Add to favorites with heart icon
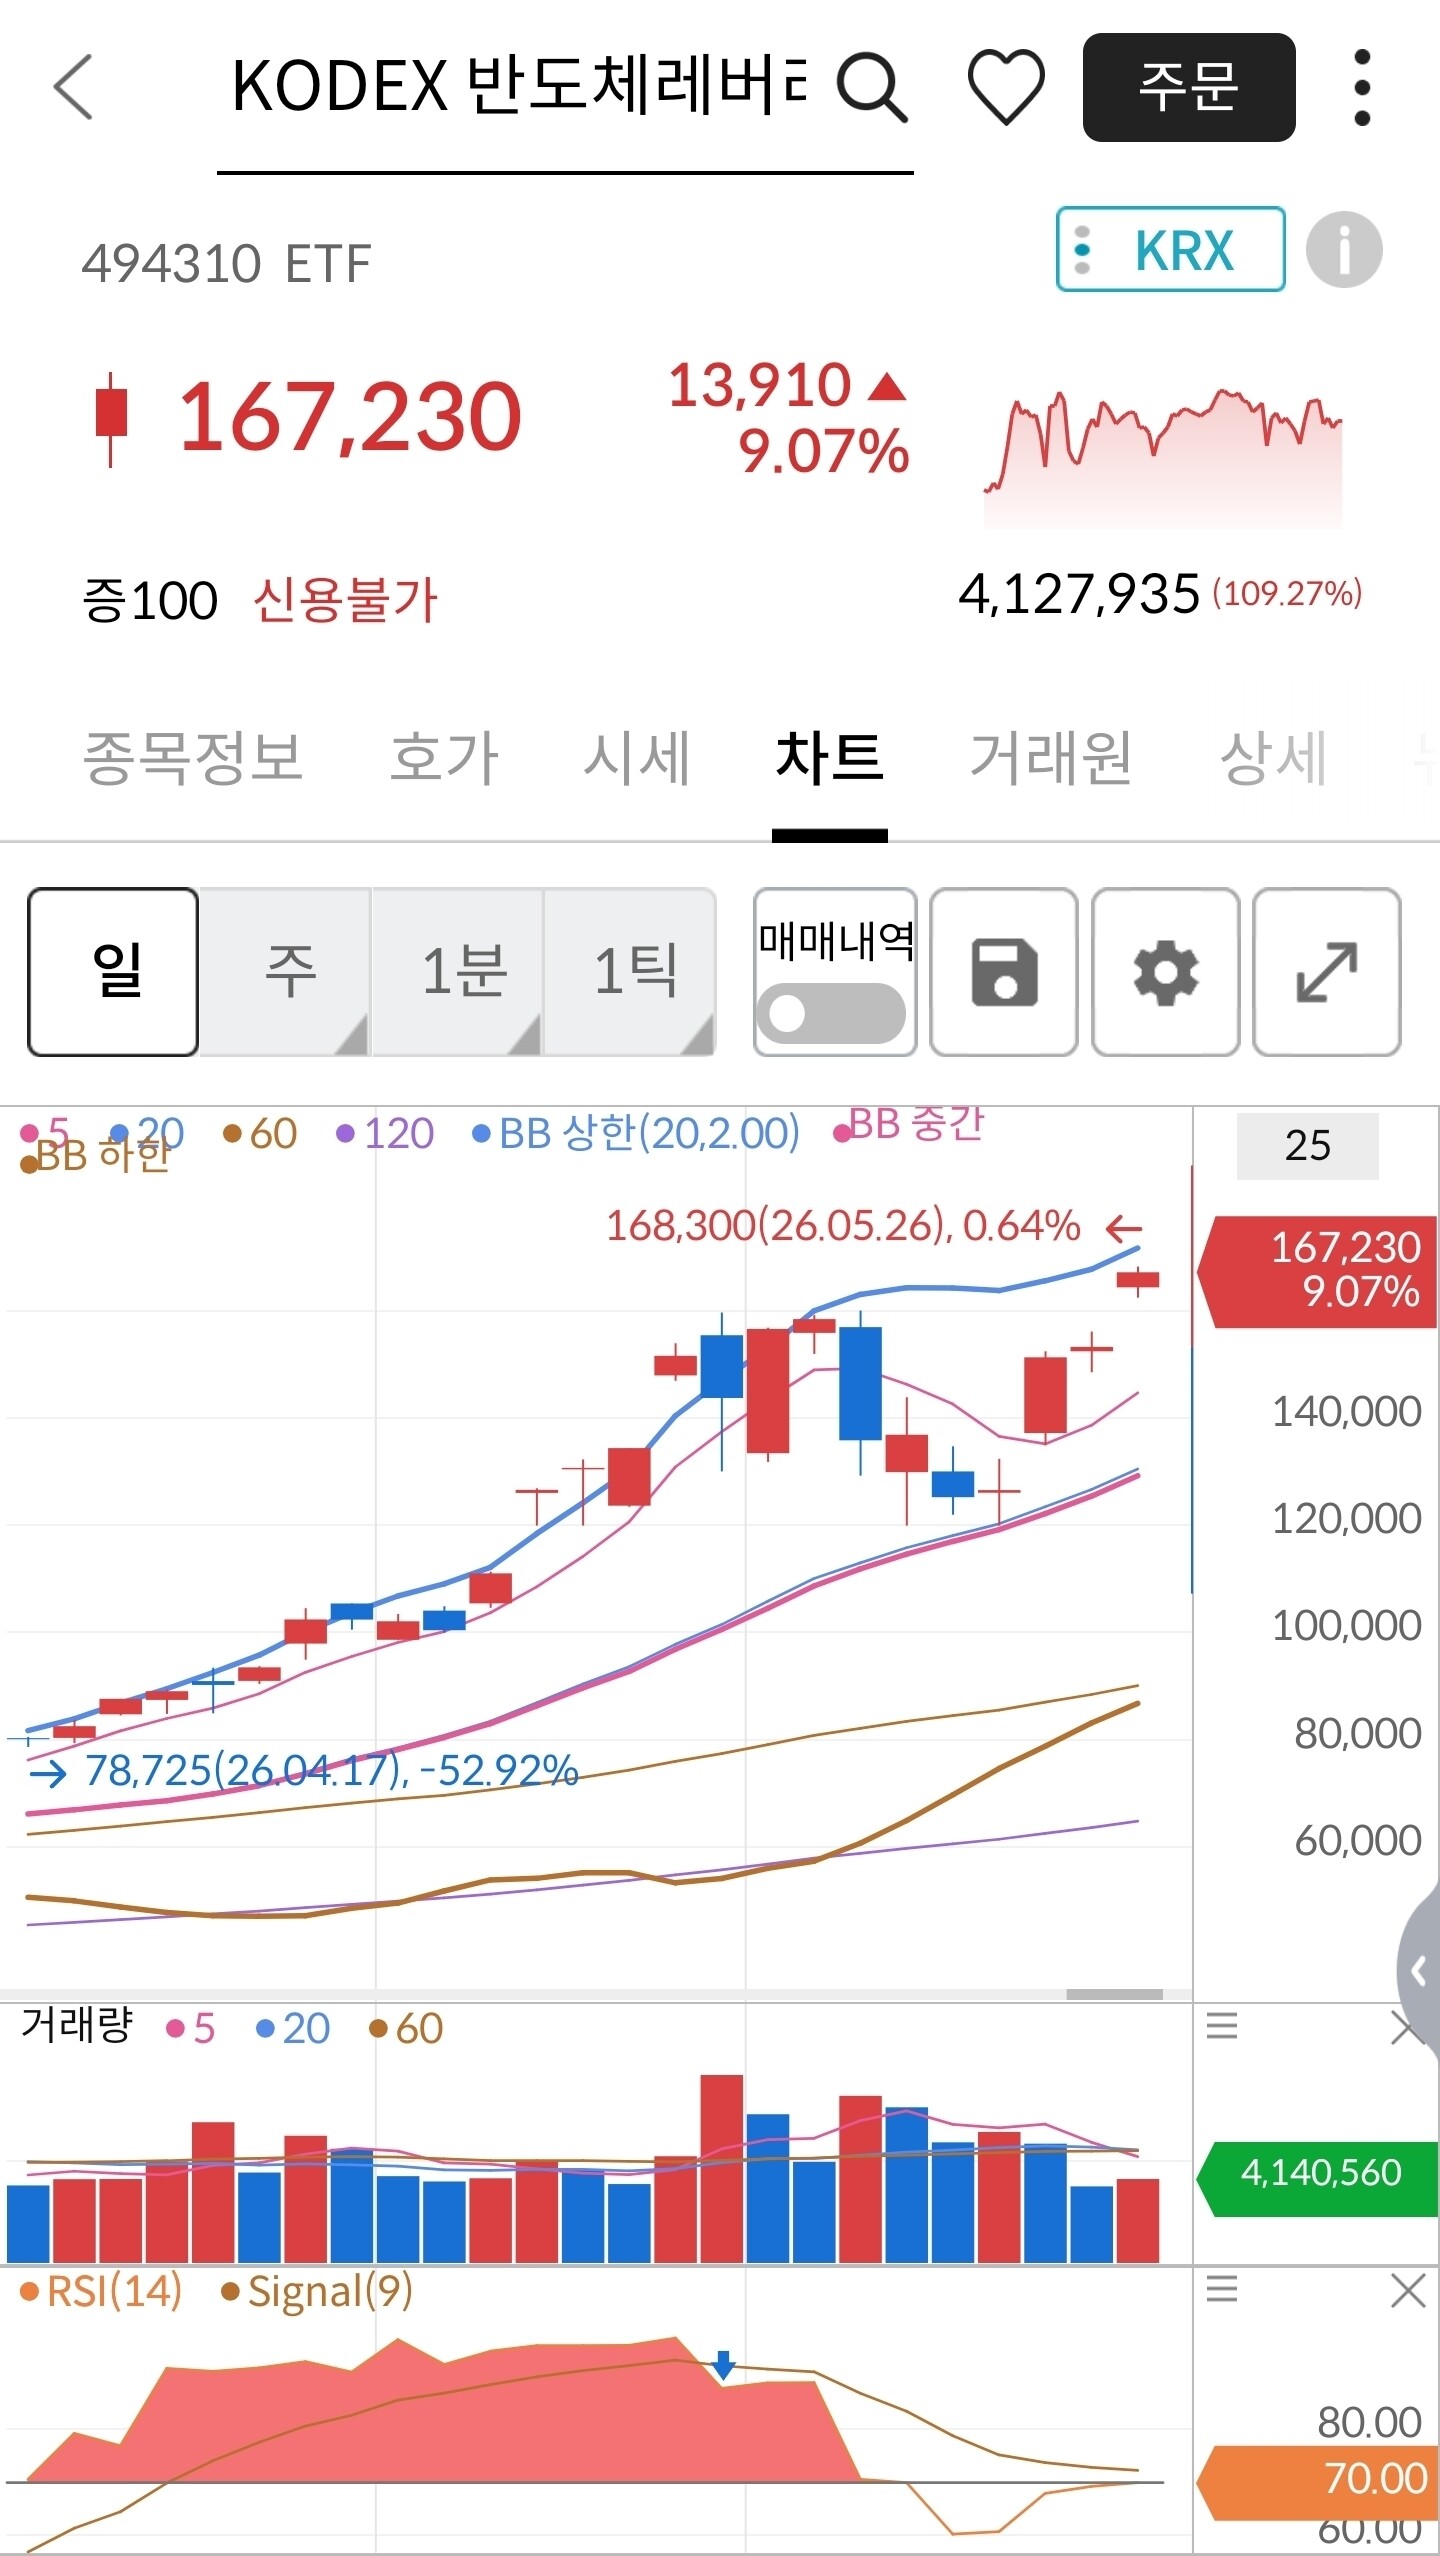Viewport: 1440px width, 2556px height. coord(1006,88)
